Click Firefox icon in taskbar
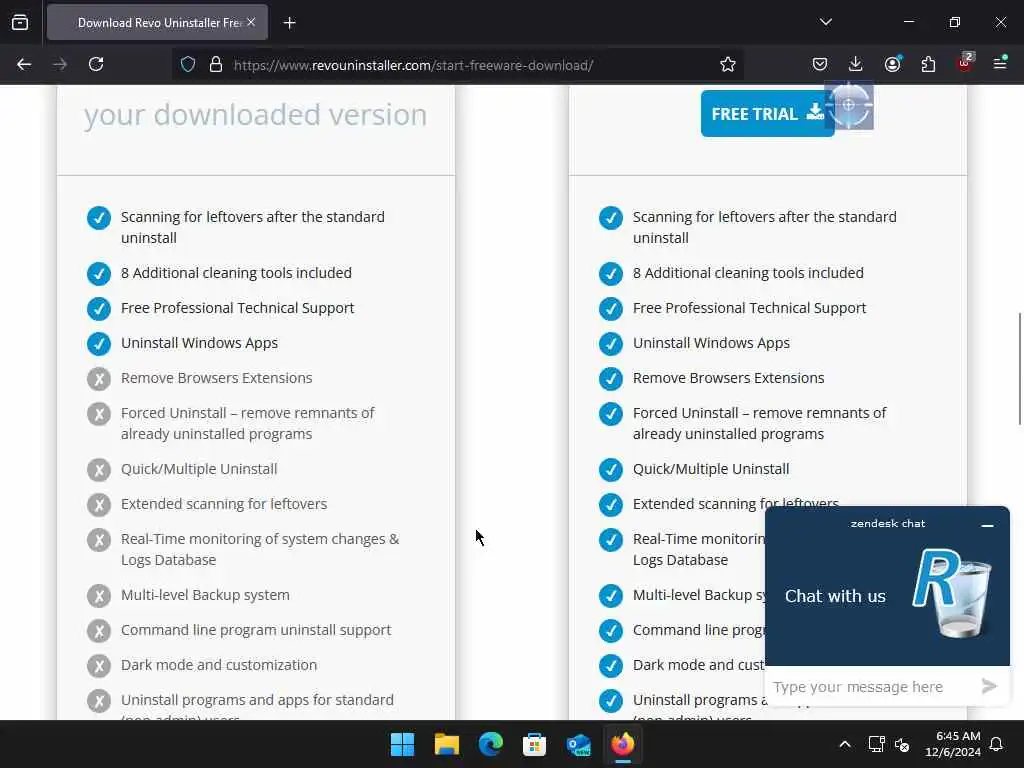The height and width of the screenshot is (768, 1024). tap(622, 744)
